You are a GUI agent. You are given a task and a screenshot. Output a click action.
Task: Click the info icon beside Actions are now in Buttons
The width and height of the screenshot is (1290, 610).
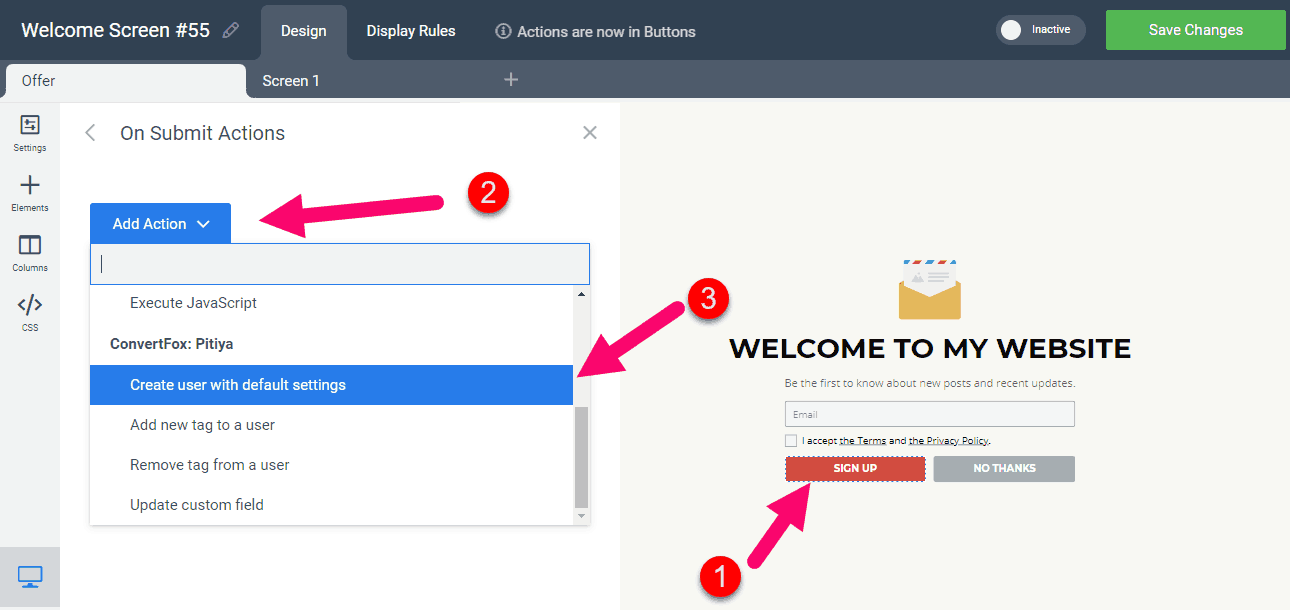(x=503, y=31)
